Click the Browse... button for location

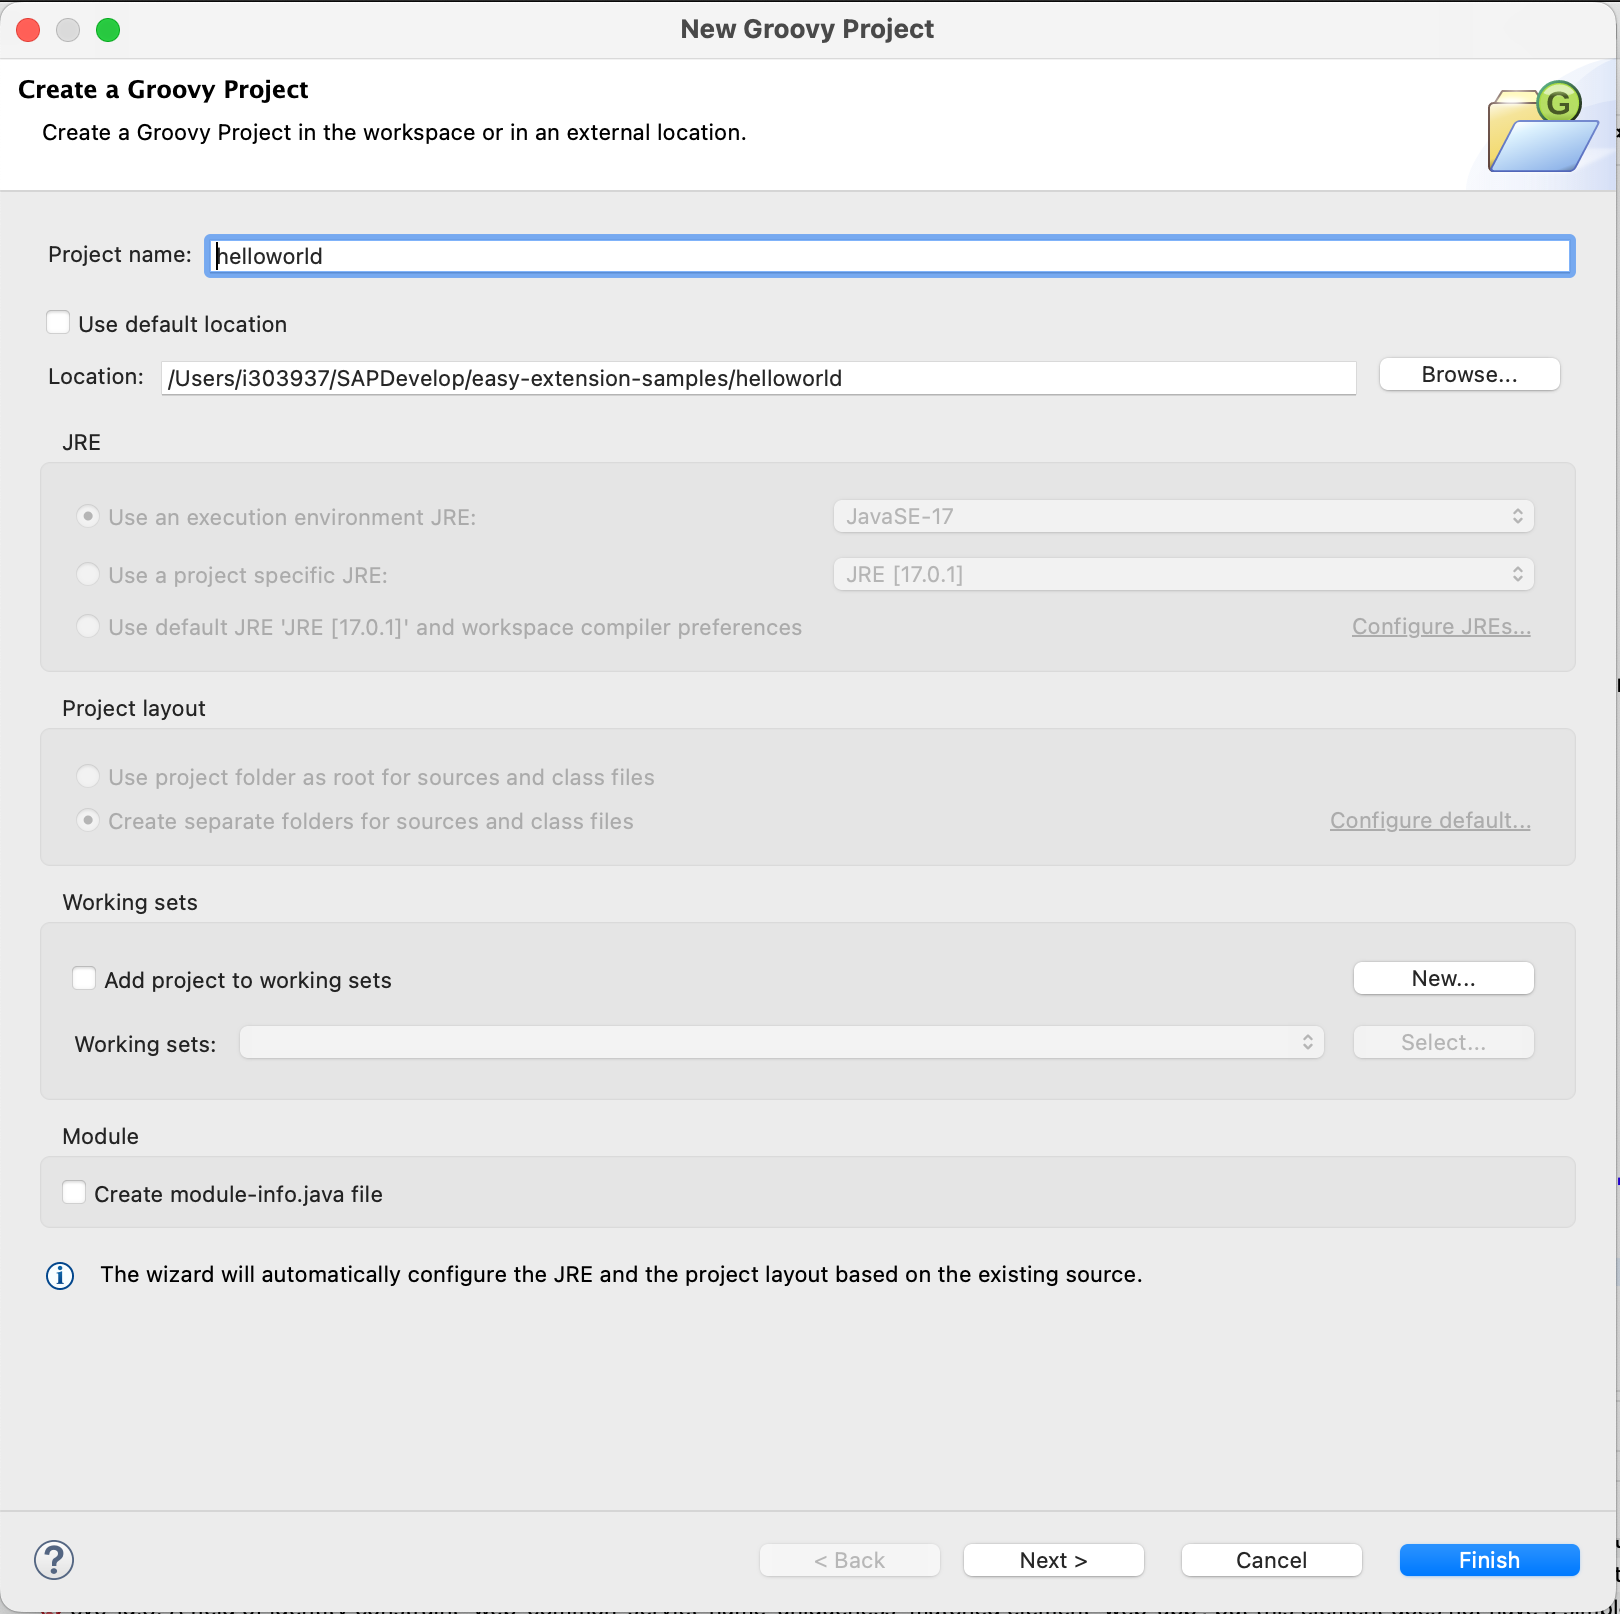tap(1469, 375)
